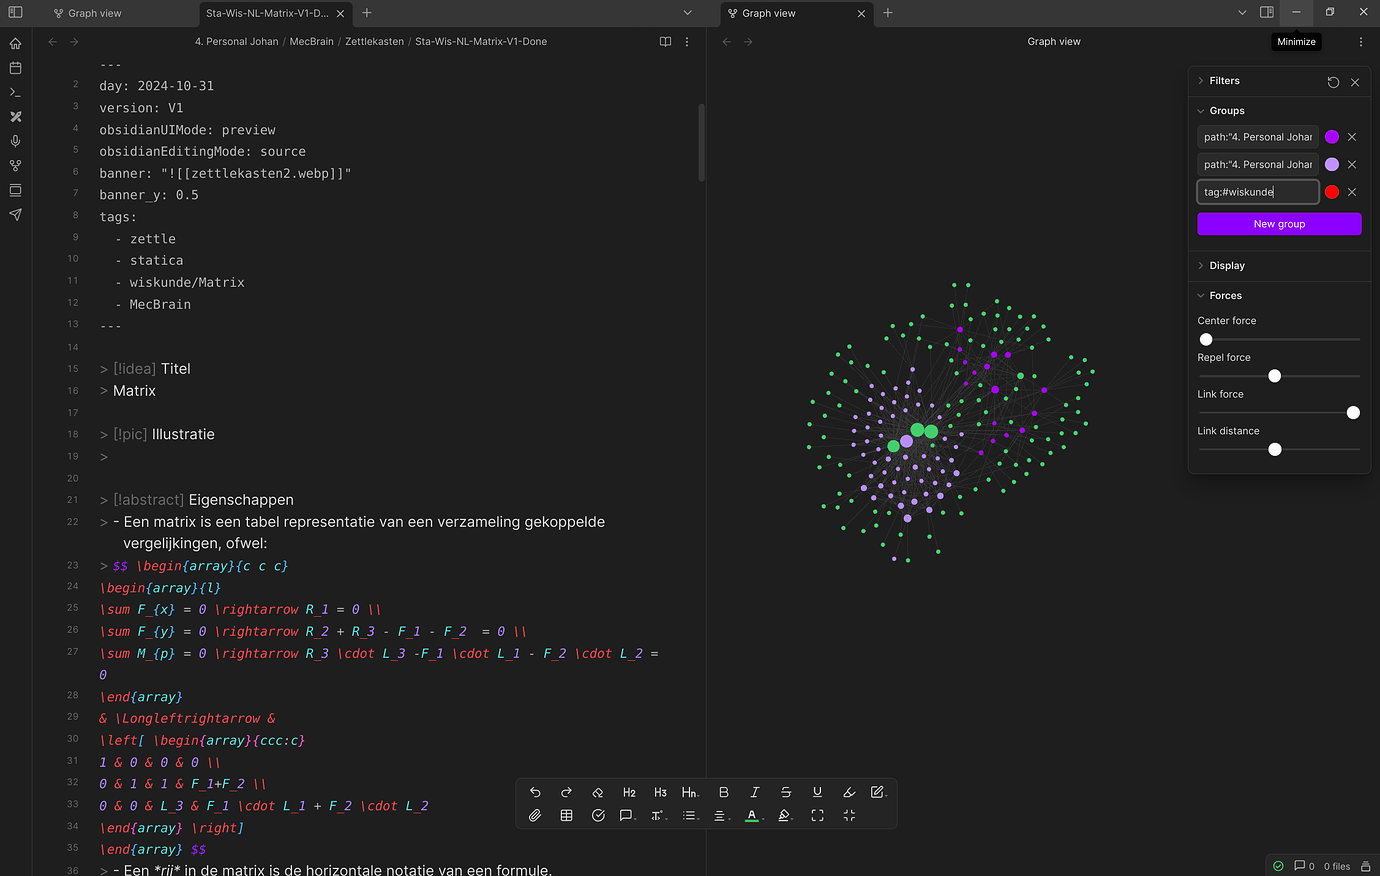Screen dimensions: 1380x876
Task: Open the terminal icon in the sidebar
Action: click(15, 92)
